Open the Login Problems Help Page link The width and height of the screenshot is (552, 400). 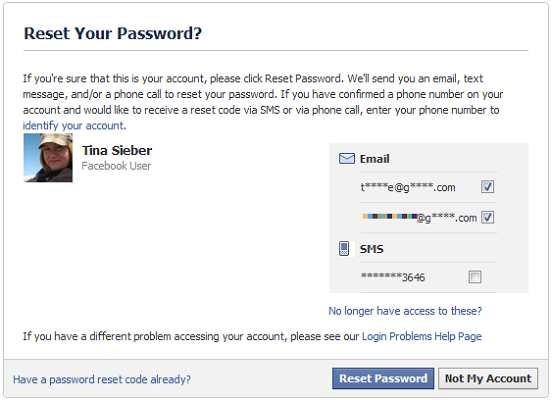[x=422, y=336]
